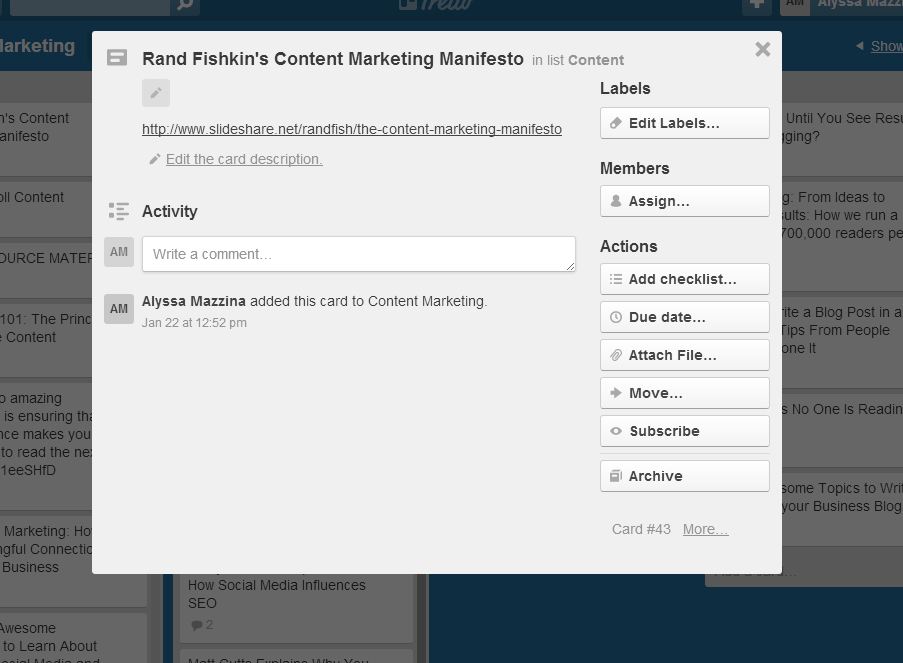Click Move card button
903x663 pixels.
(685, 393)
